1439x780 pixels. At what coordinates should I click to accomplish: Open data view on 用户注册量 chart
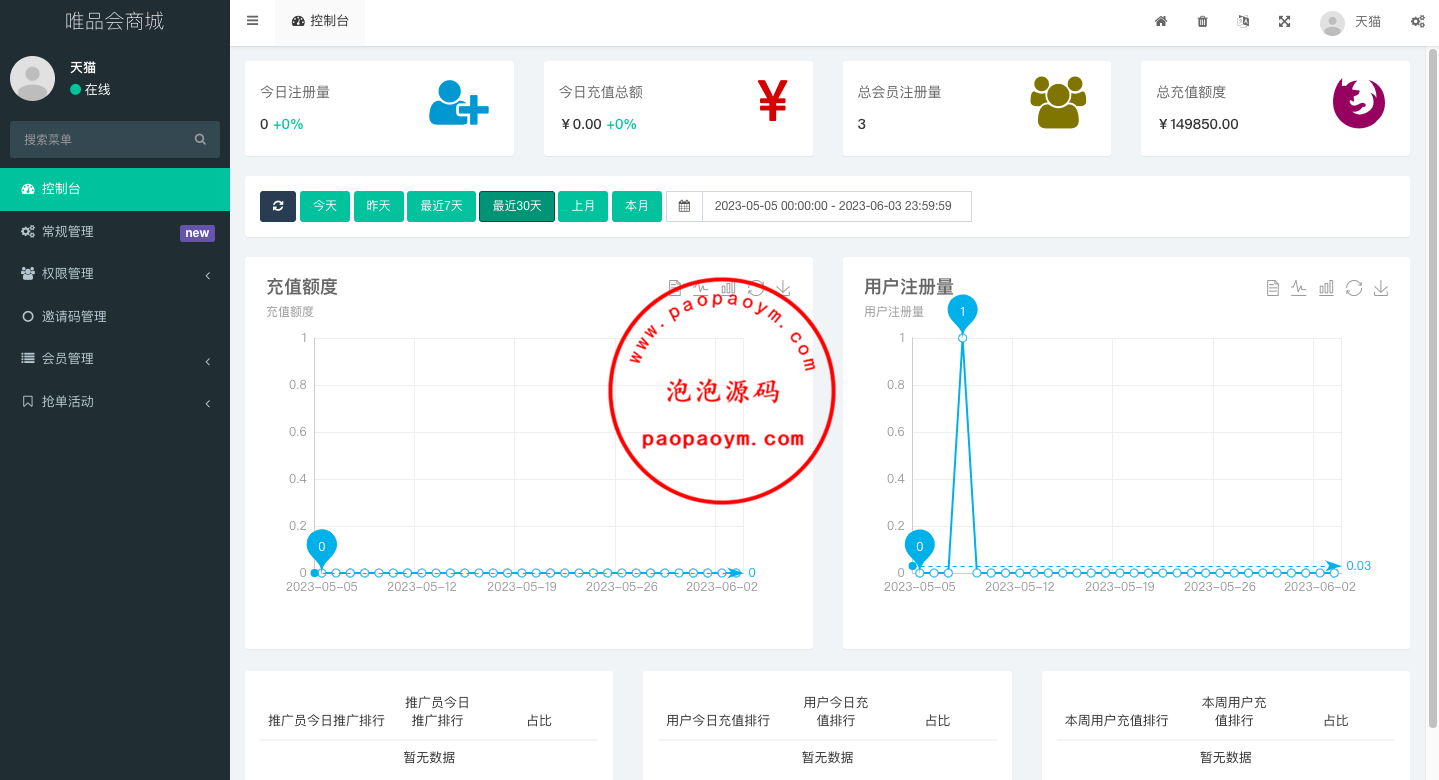tap(1272, 288)
